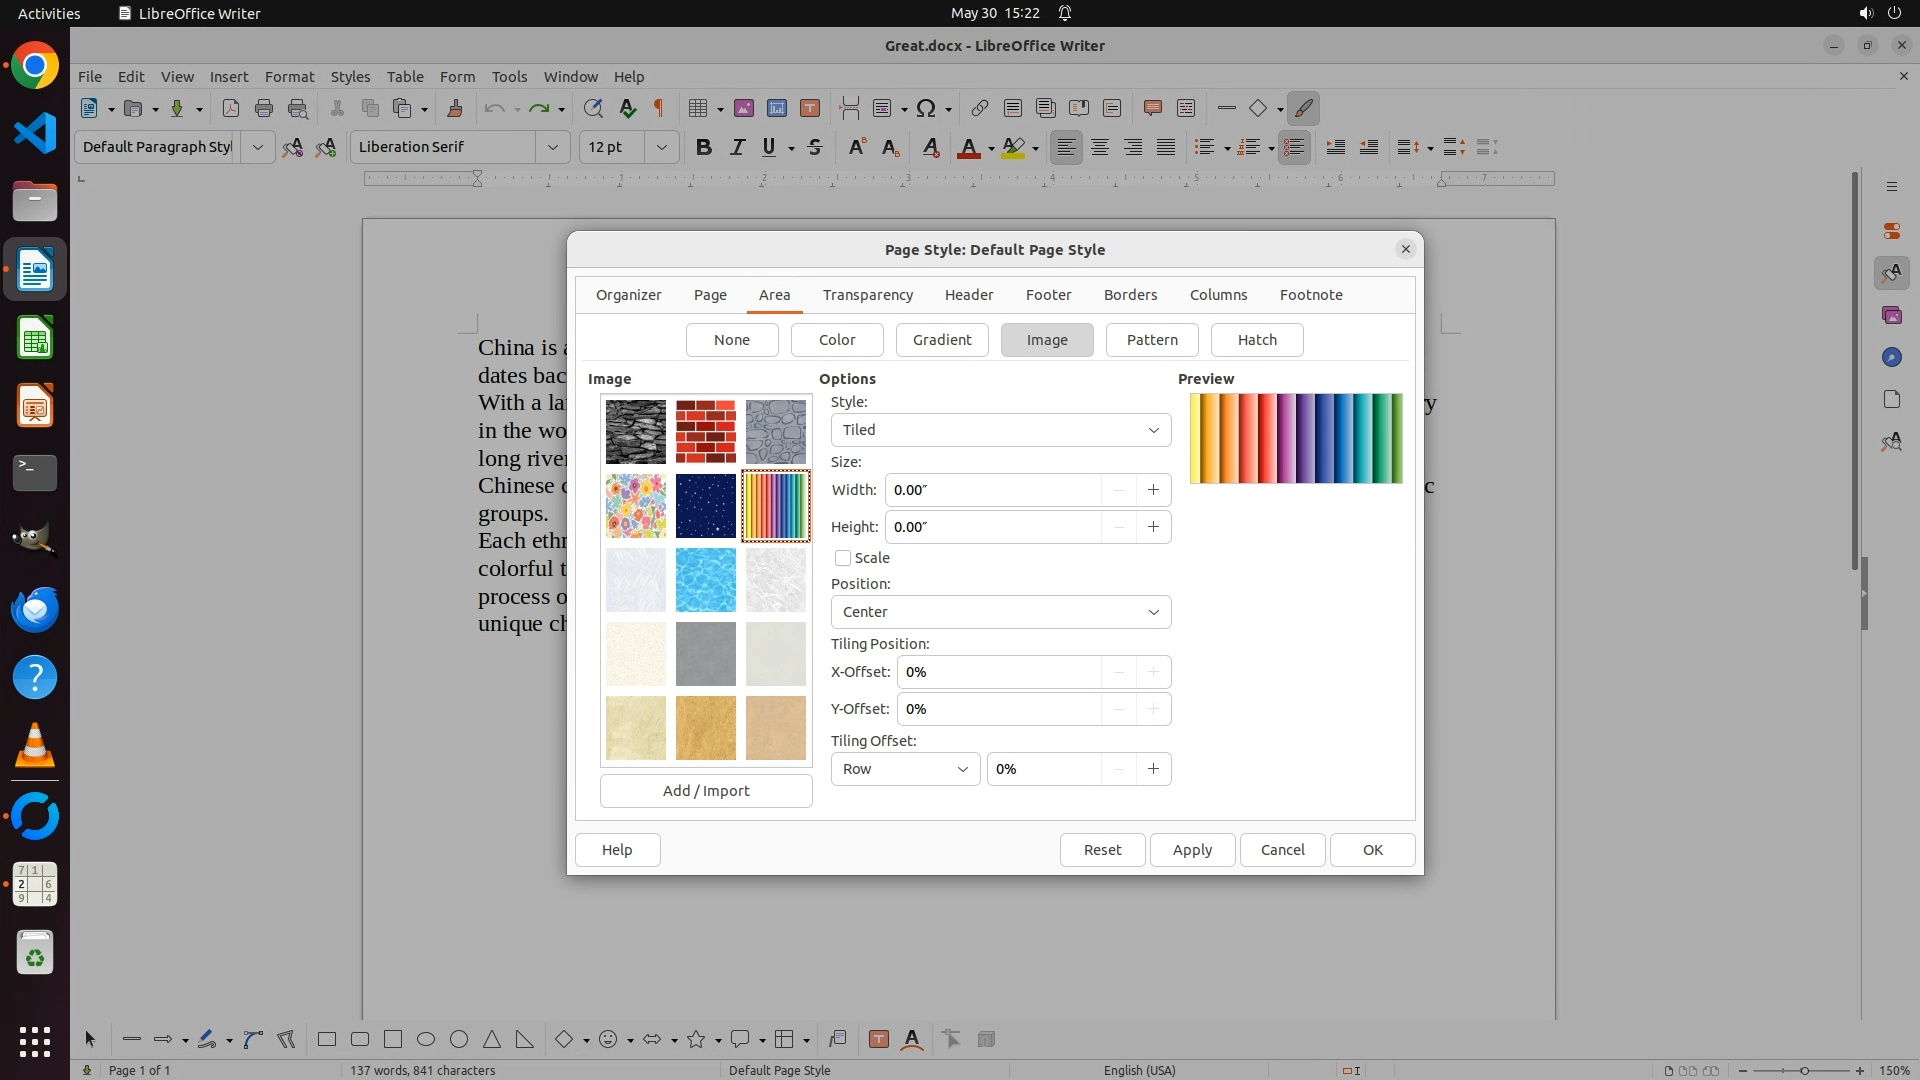Open VLC from the dock
The height and width of the screenshot is (1080, 1920).
[35, 746]
